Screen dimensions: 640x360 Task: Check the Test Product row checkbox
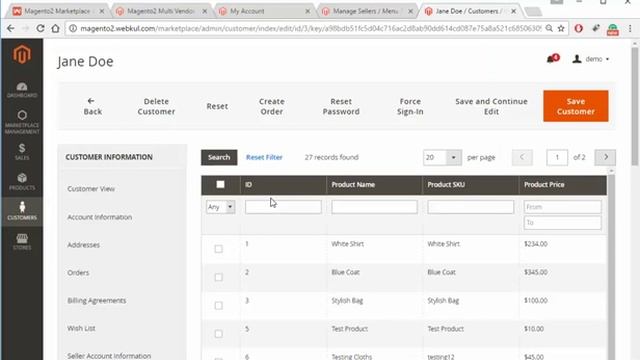click(x=218, y=333)
